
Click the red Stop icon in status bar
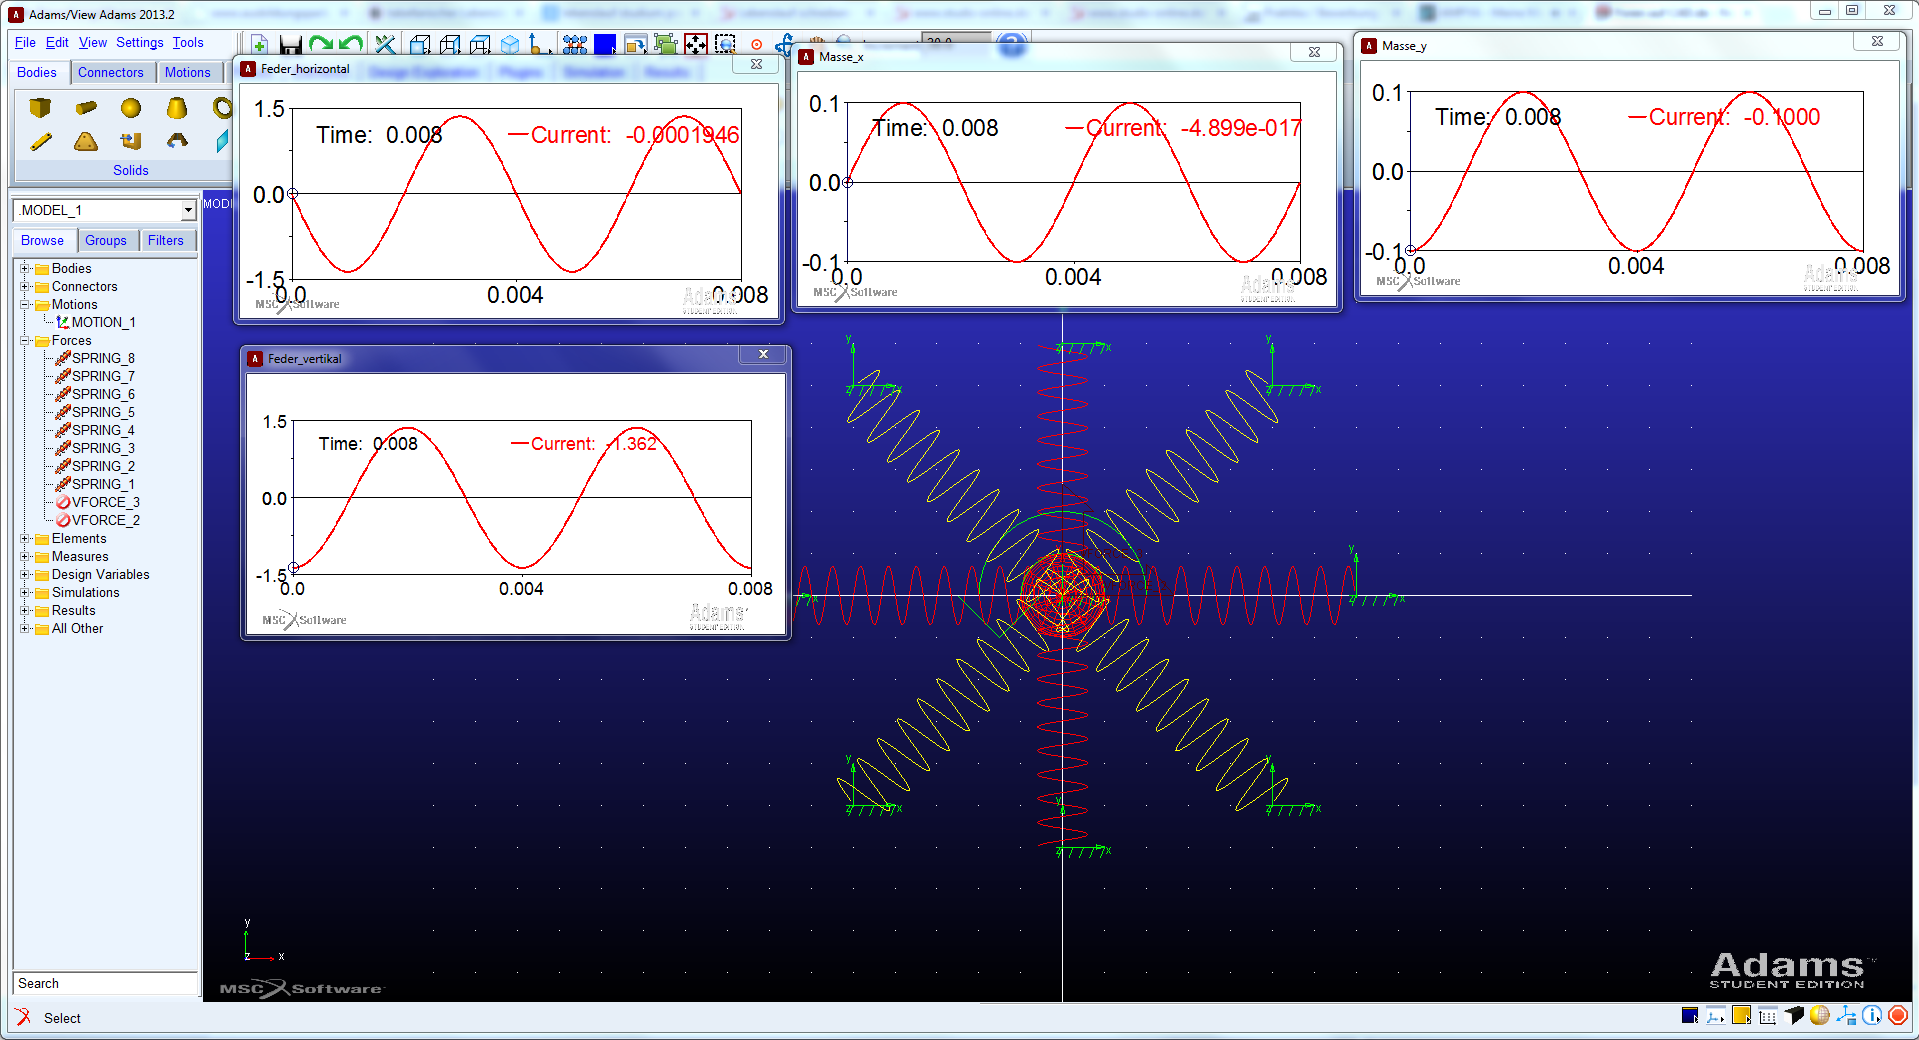tap(1898, 1016)
